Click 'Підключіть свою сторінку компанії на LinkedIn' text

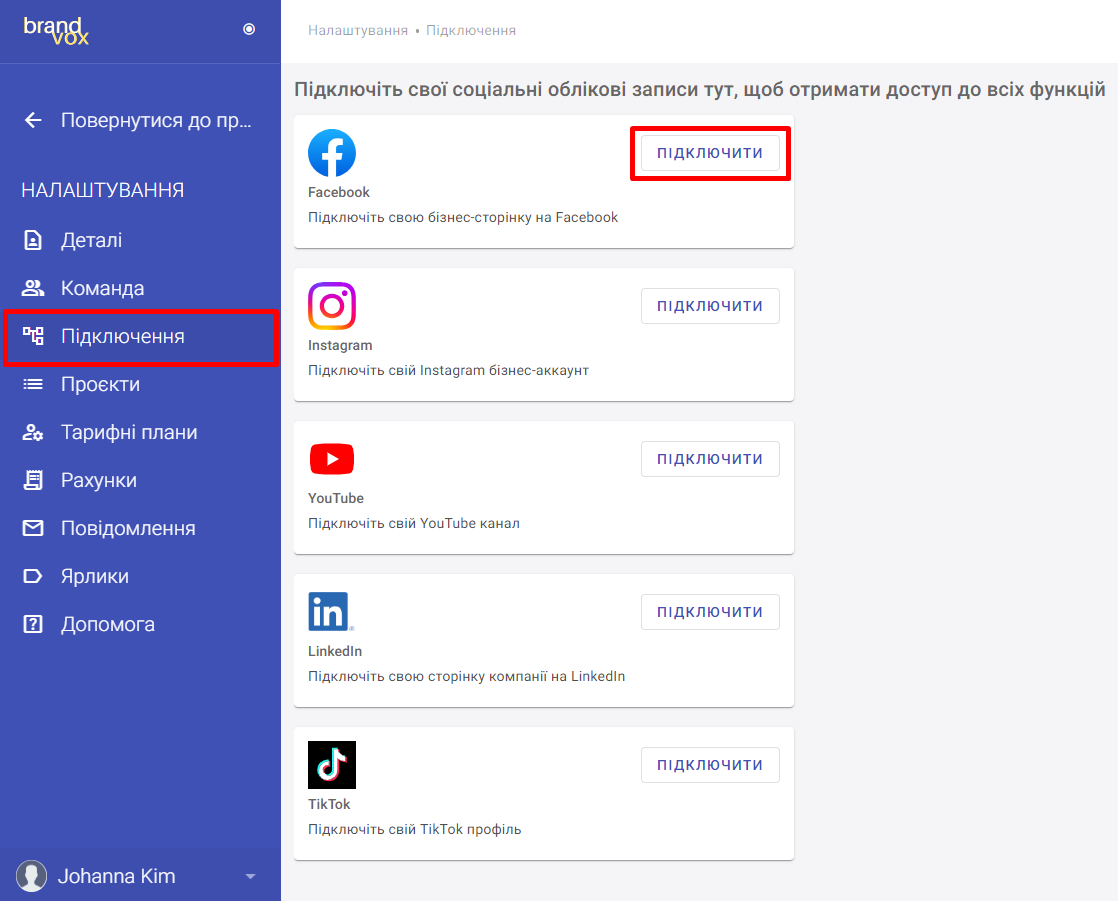point(466,676)
